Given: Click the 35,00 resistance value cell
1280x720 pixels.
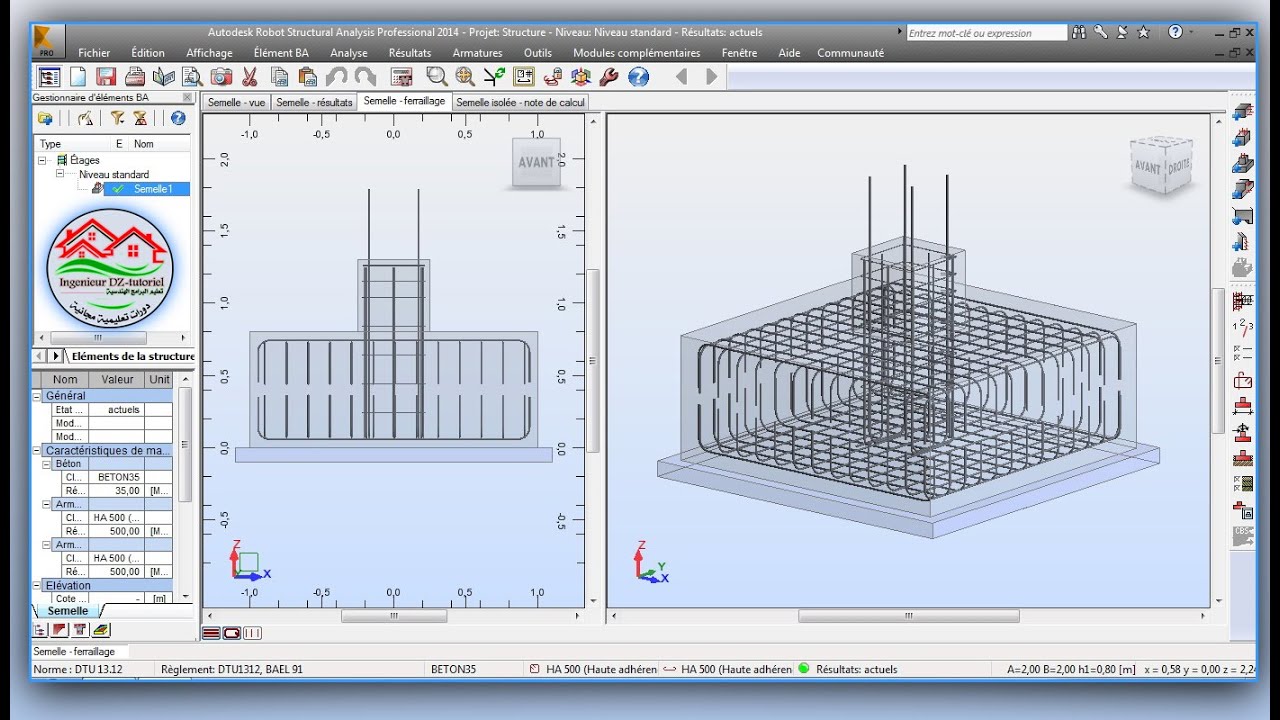Looking at the screenshot, I should 117,491.
